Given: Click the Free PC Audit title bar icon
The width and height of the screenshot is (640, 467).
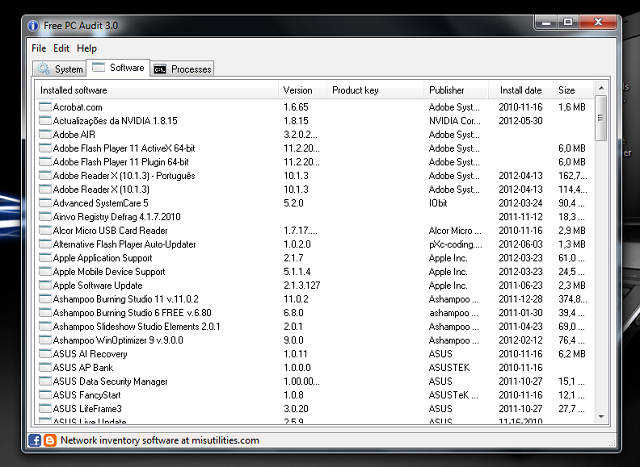Looking at the screenshot, I should pyautogui.click(x=33, y=26).
